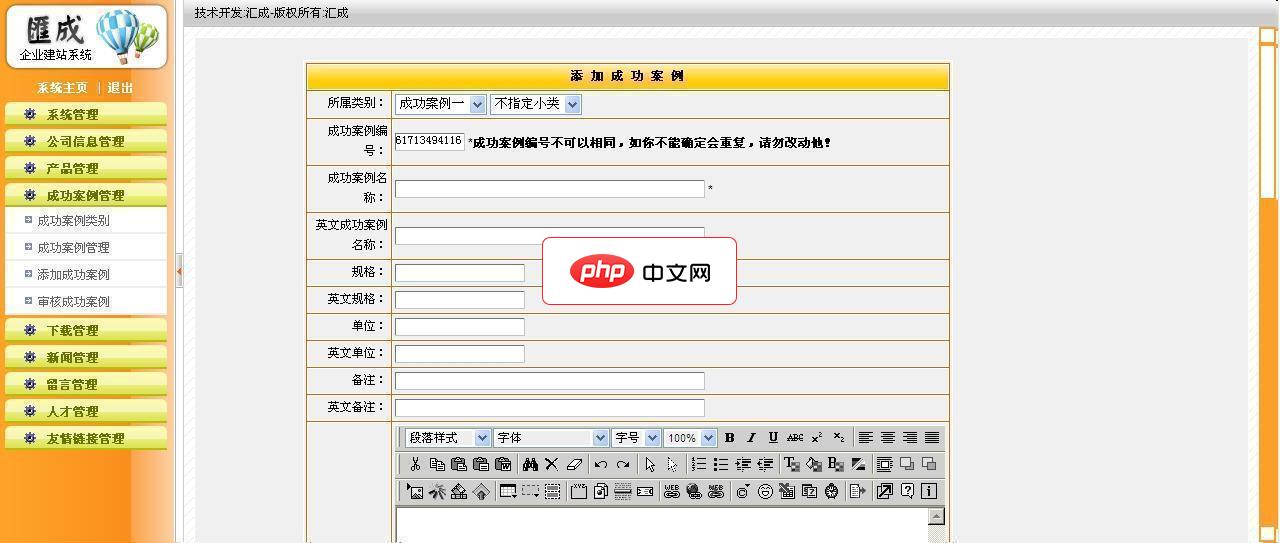Click the 成功案例名称 name input field
Image resolution: width=1280 pixels, height=543 pixels.
550,189
